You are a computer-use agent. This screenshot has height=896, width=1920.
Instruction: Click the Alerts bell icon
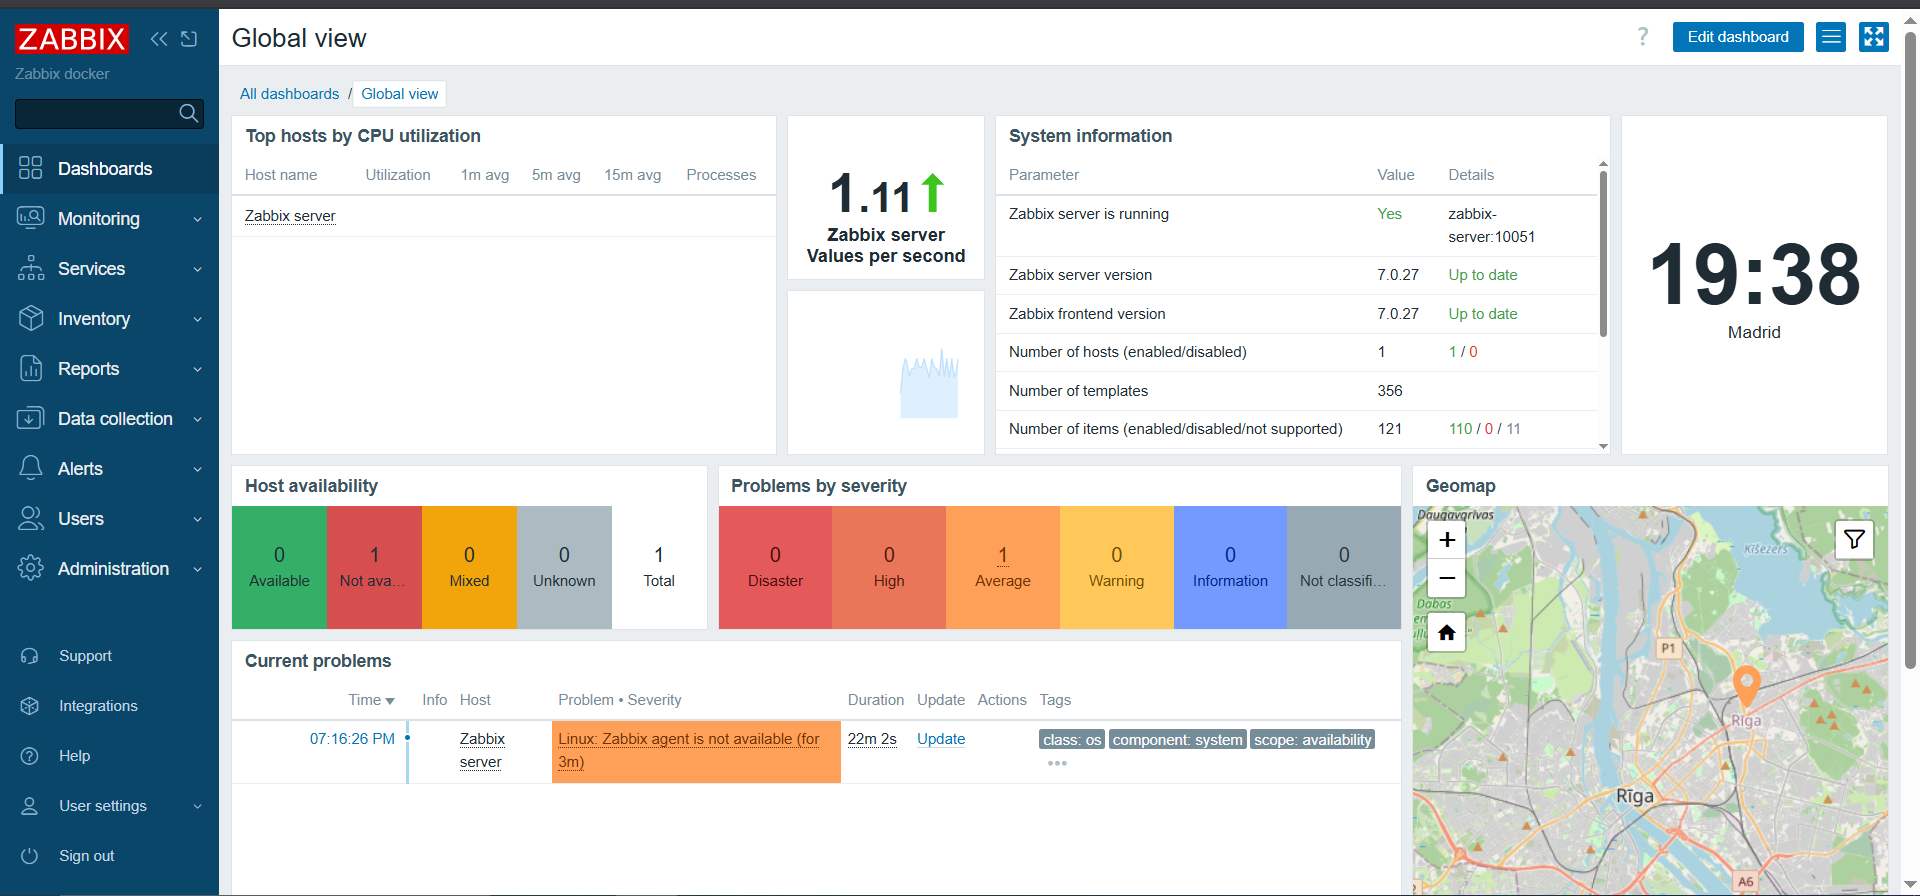[x=31, y=468]
